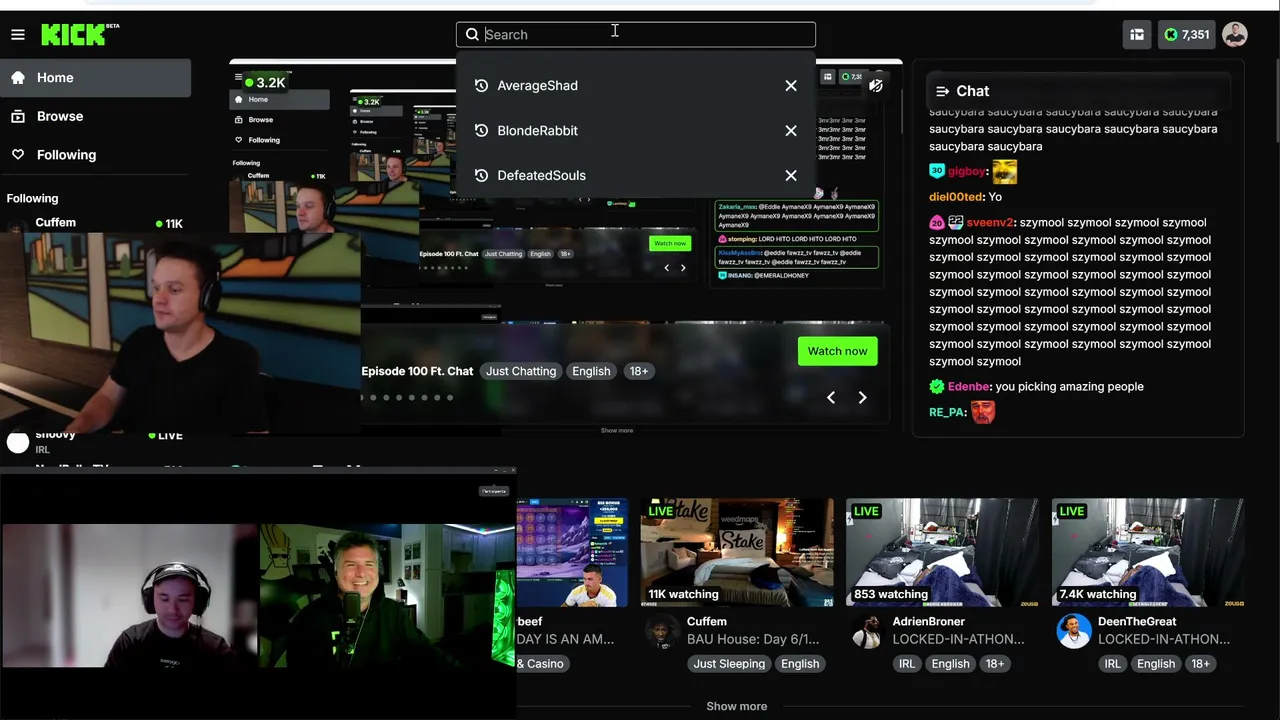
Task: Go to the previous featured stream
Action: (831, 398)
